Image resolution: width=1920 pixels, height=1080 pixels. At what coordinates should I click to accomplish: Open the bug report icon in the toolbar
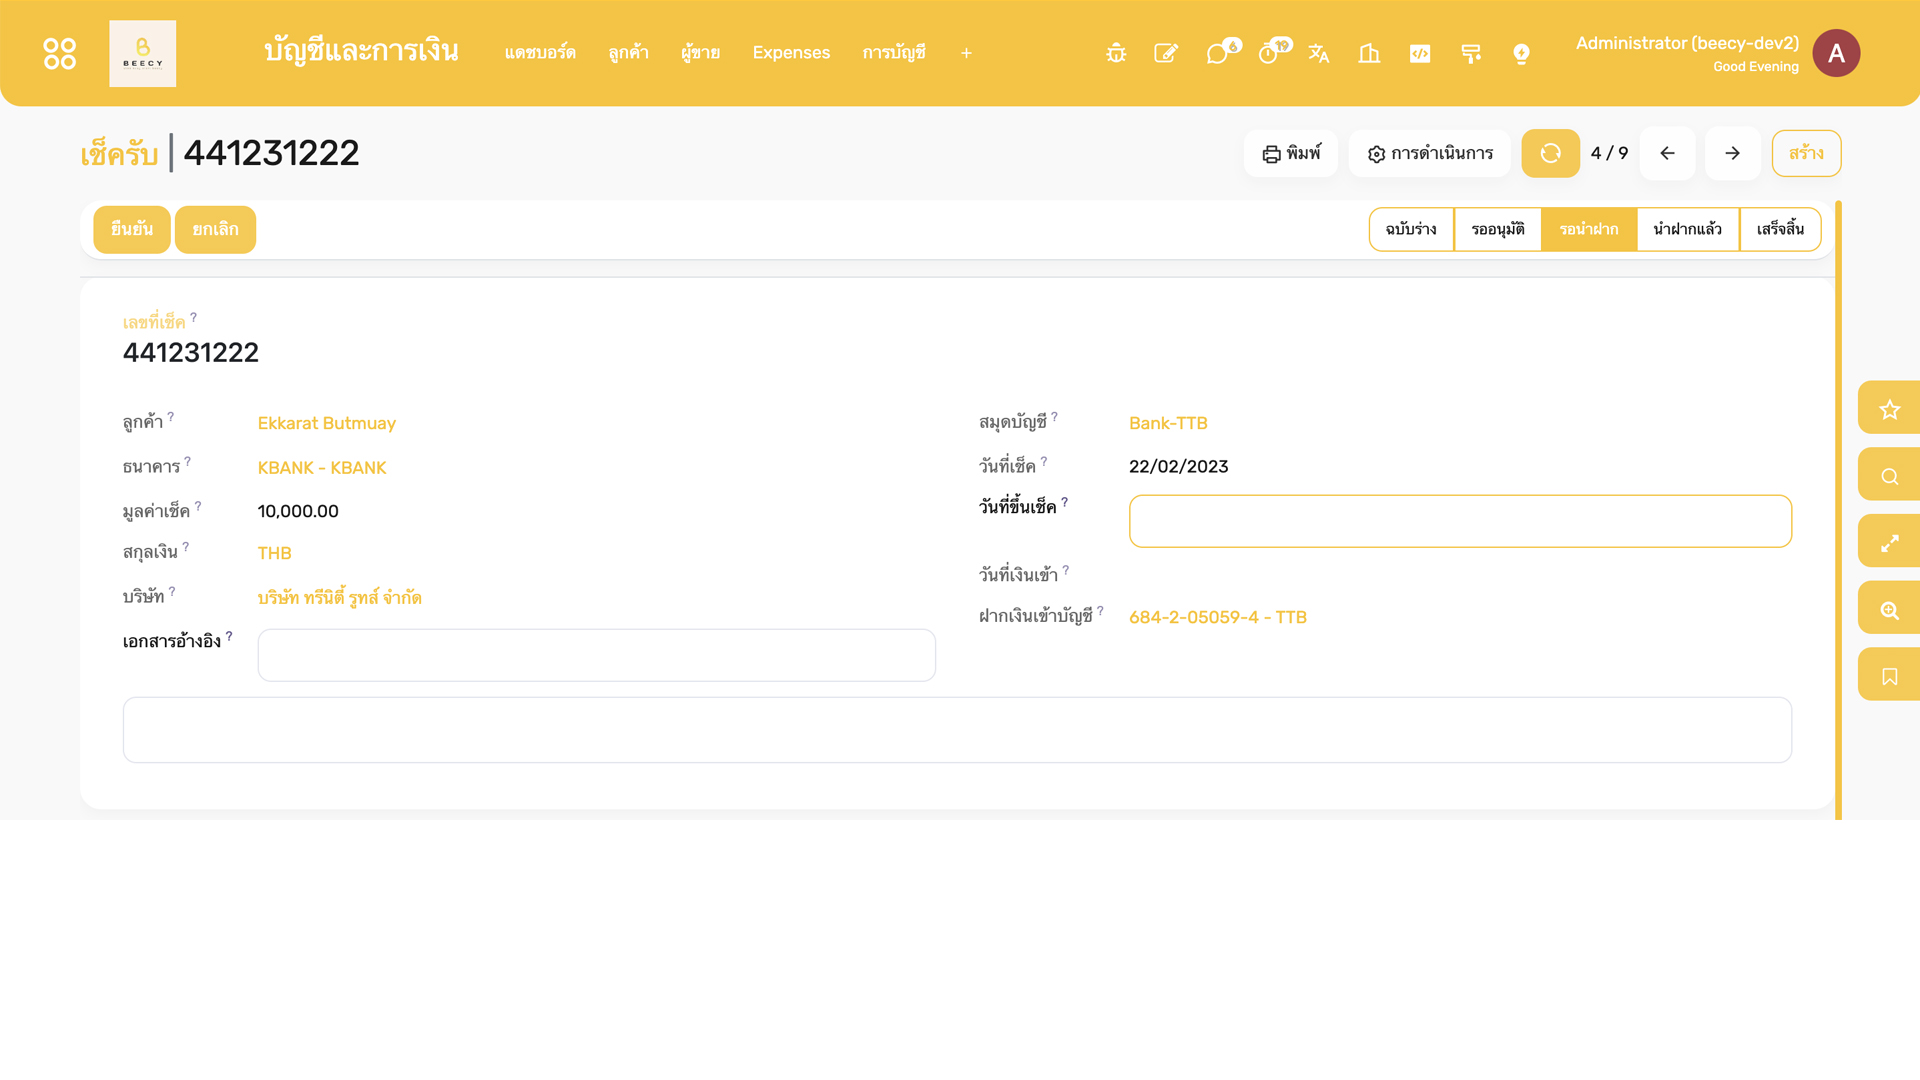[x=1115, y=53]
